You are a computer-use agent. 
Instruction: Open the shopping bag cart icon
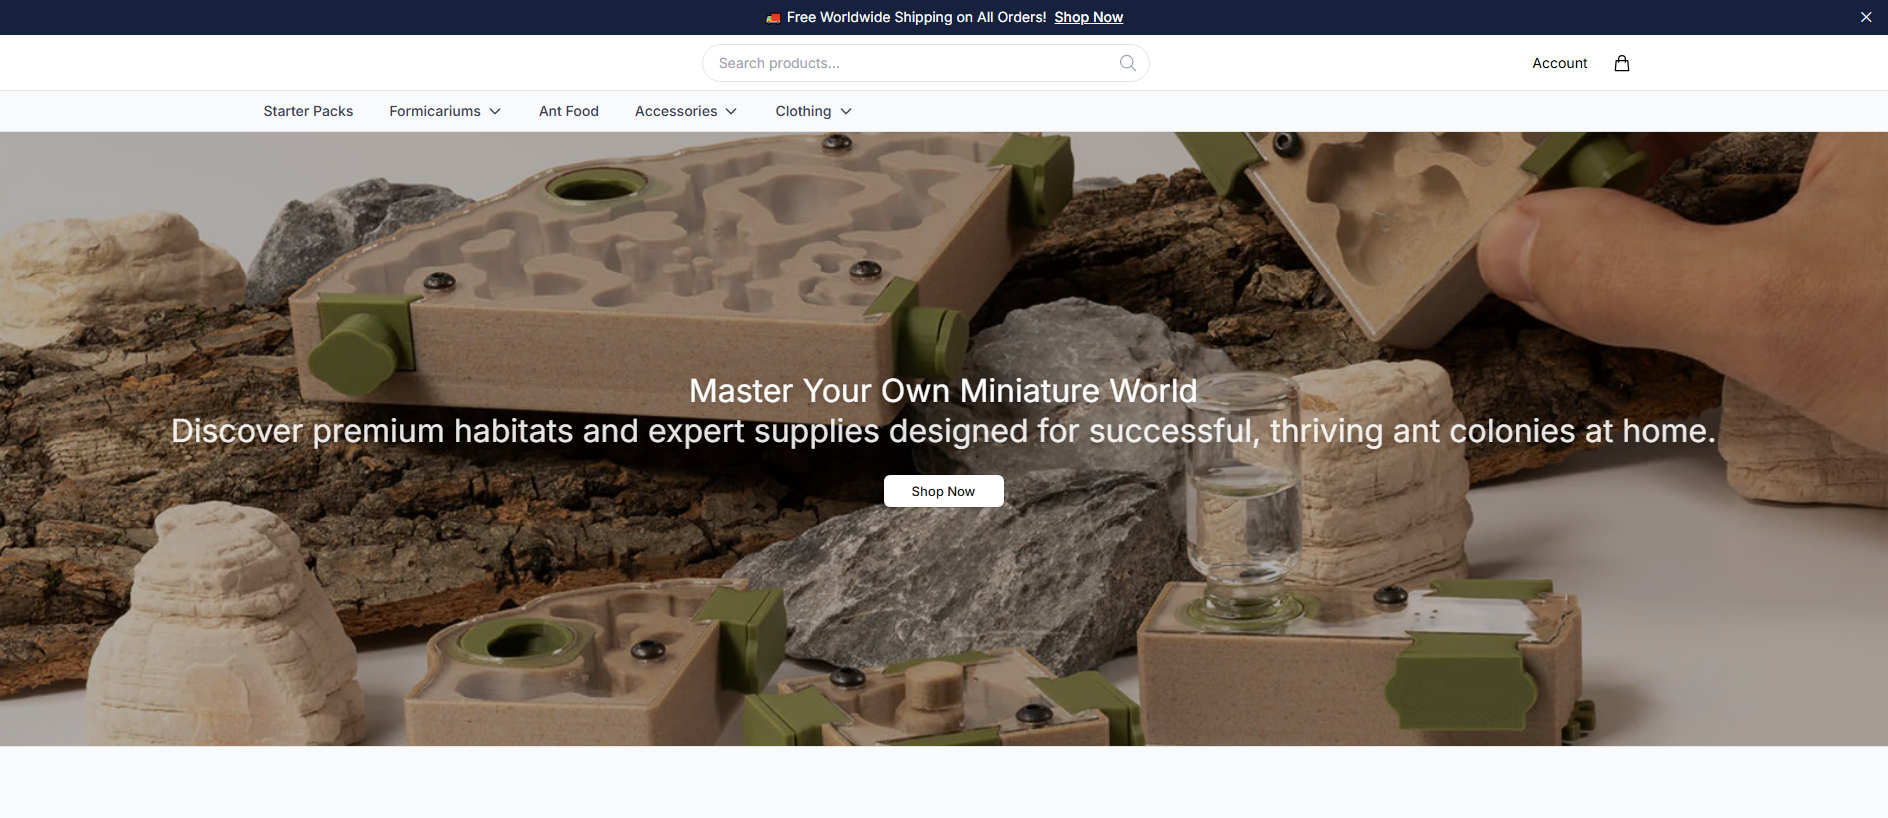click(x=1622, y=63)
